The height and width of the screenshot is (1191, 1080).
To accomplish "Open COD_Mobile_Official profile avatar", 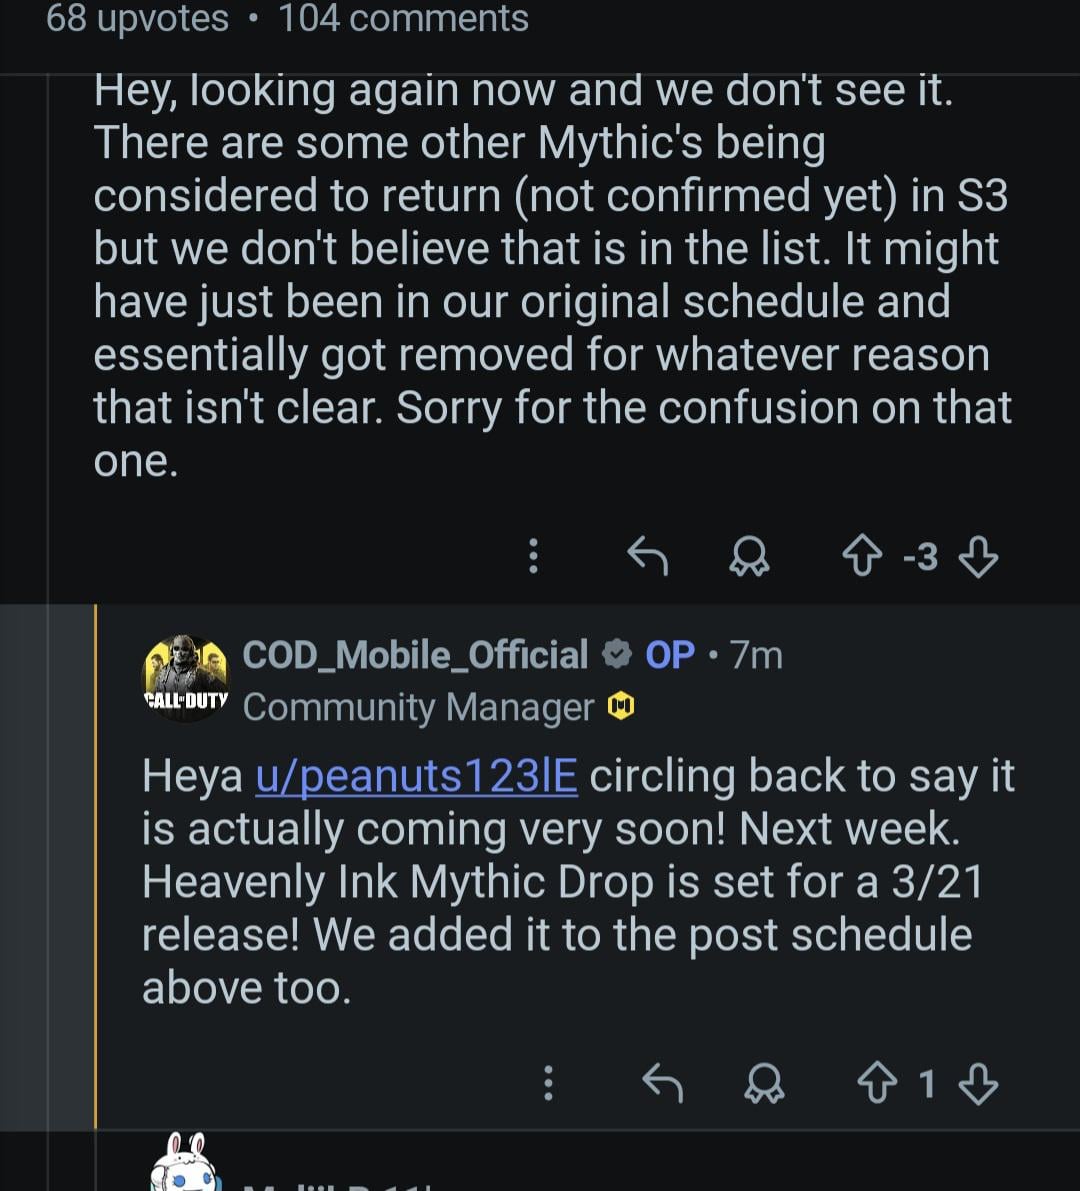I will [x=186, y=678].
